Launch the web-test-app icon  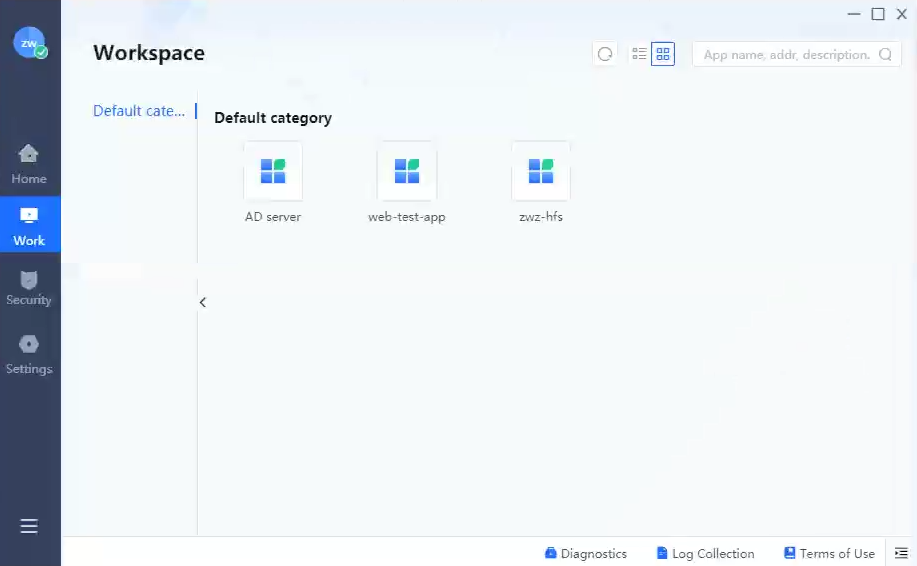pos(407,171)
